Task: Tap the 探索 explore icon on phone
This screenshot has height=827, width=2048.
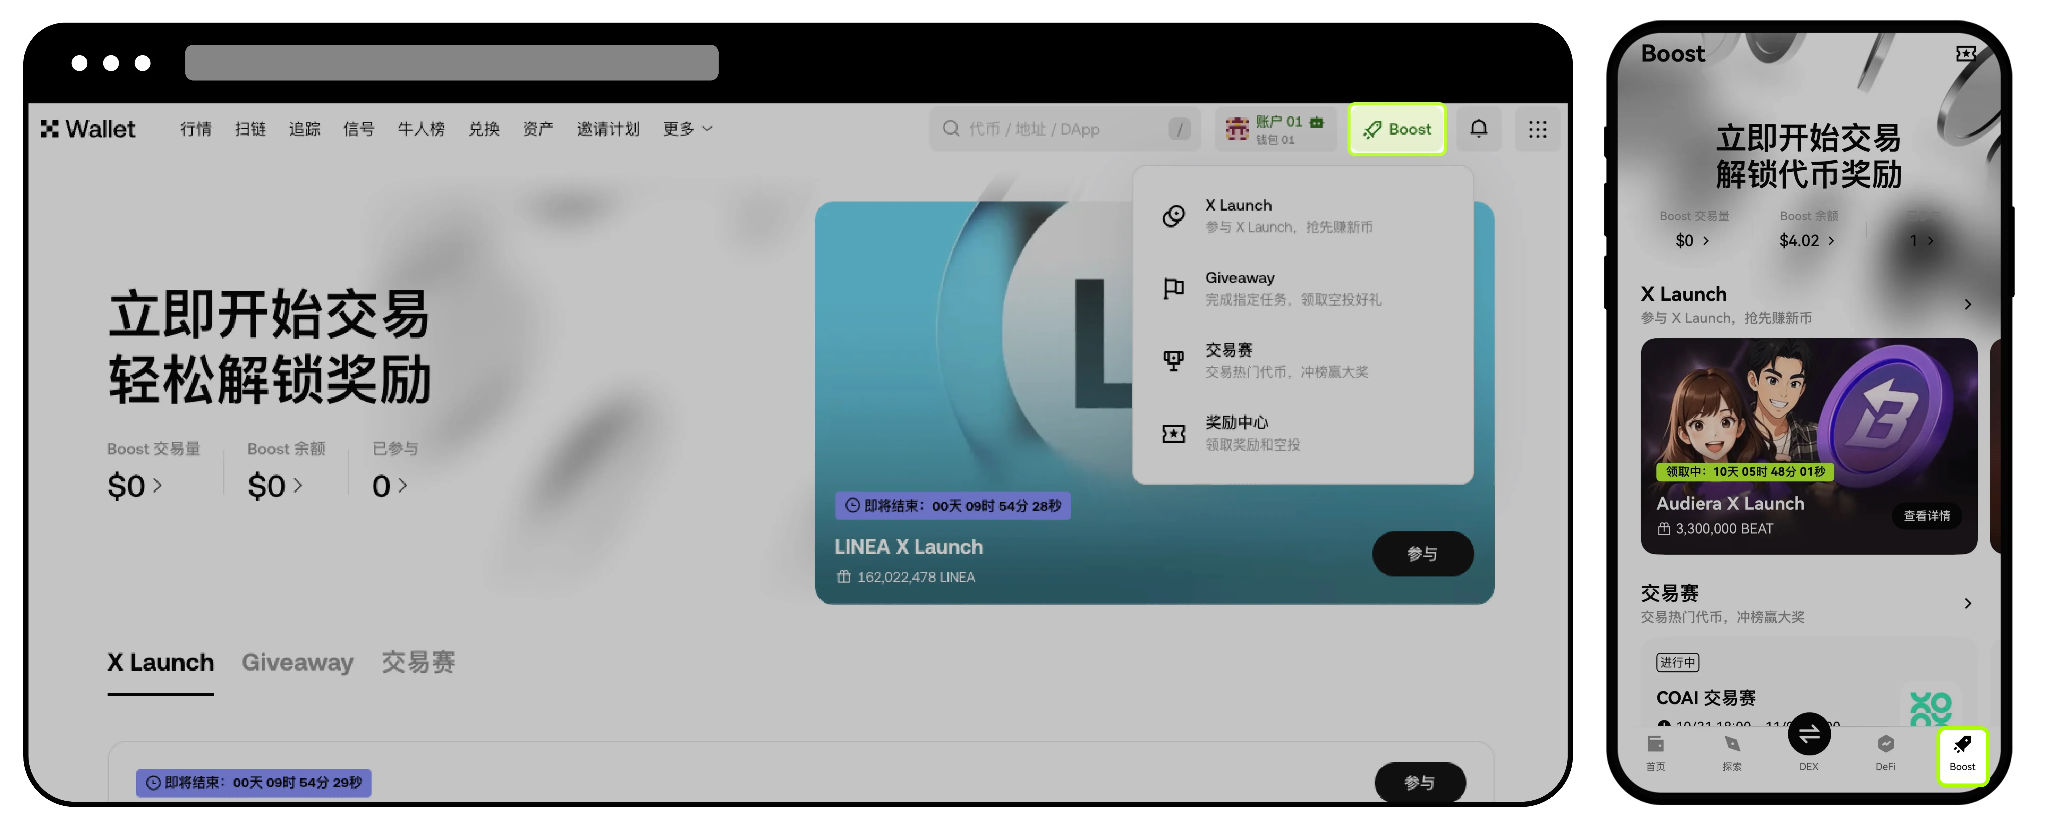Action: (x=1732, y=744)
